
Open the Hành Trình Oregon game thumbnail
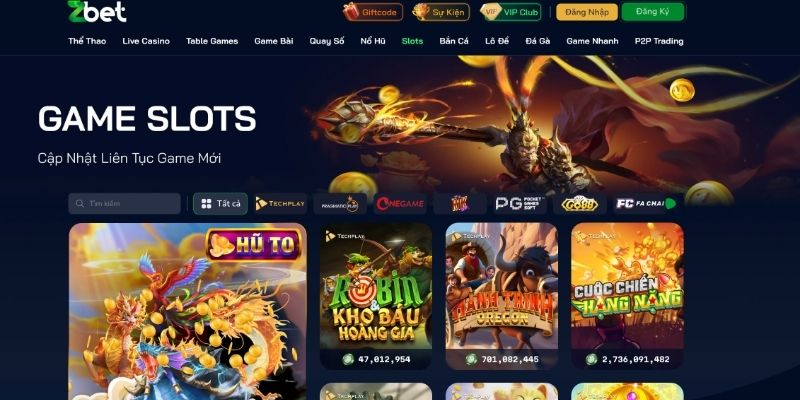[502, 296]
